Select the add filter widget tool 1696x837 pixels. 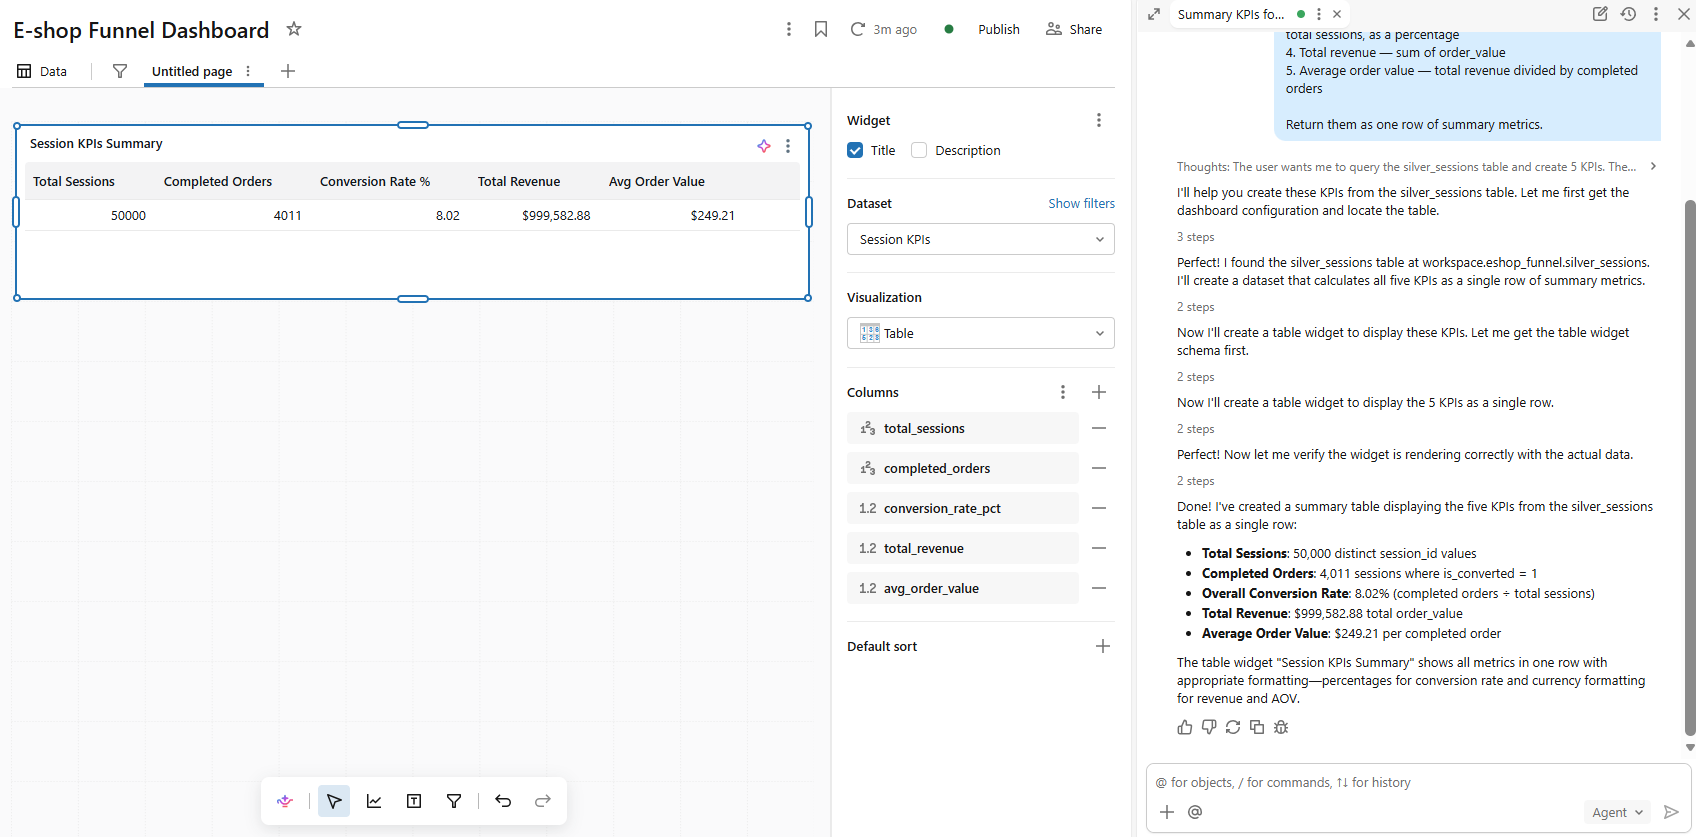click(x=454, y=801)
